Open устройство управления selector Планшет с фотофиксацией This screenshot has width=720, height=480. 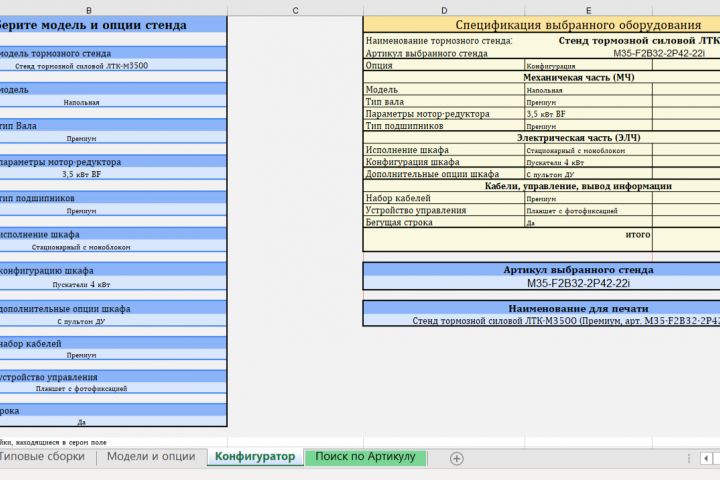(x=112, y=388)
